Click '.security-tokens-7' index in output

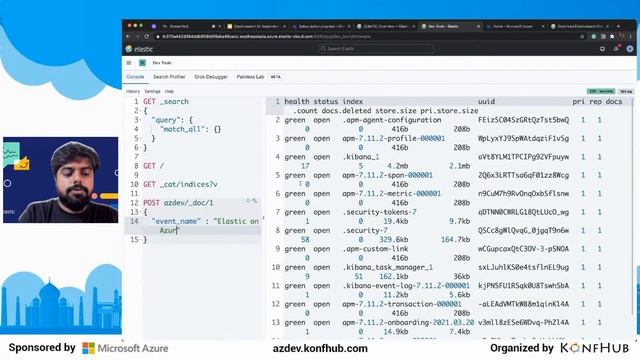coord(379,212)
